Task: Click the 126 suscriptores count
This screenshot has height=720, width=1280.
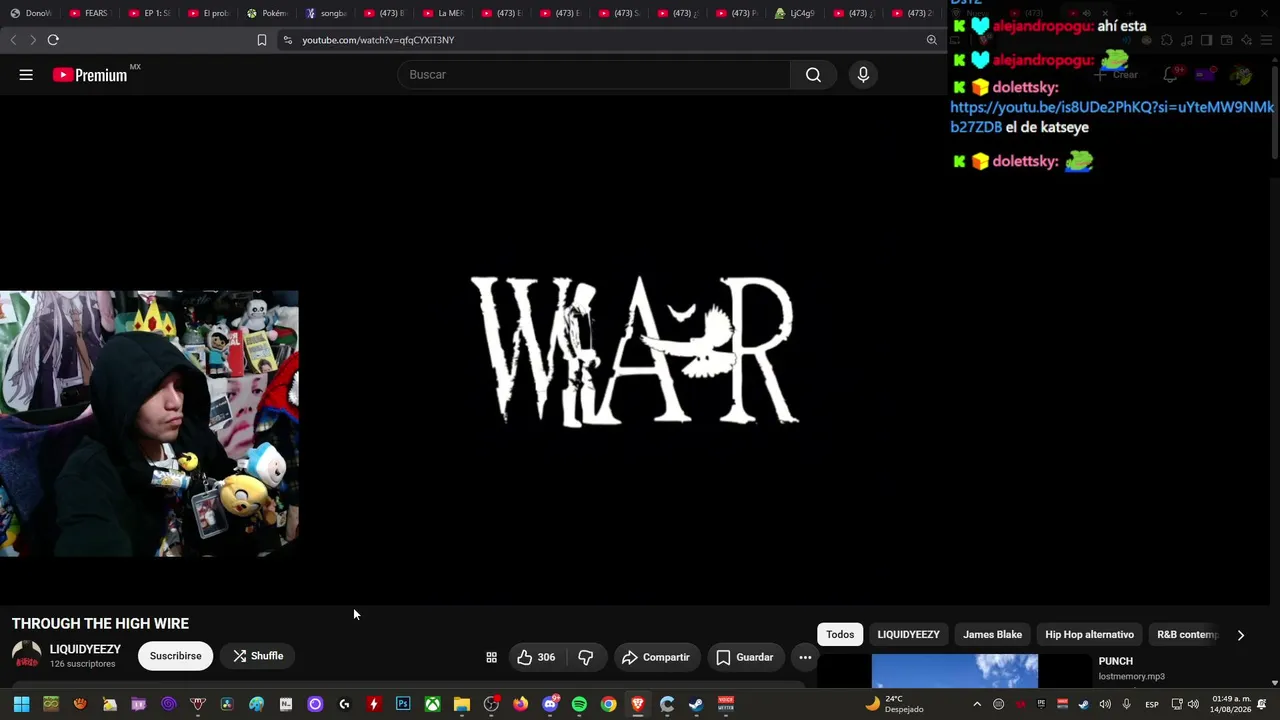Action: pyautogui.click(x=83, y=664)
